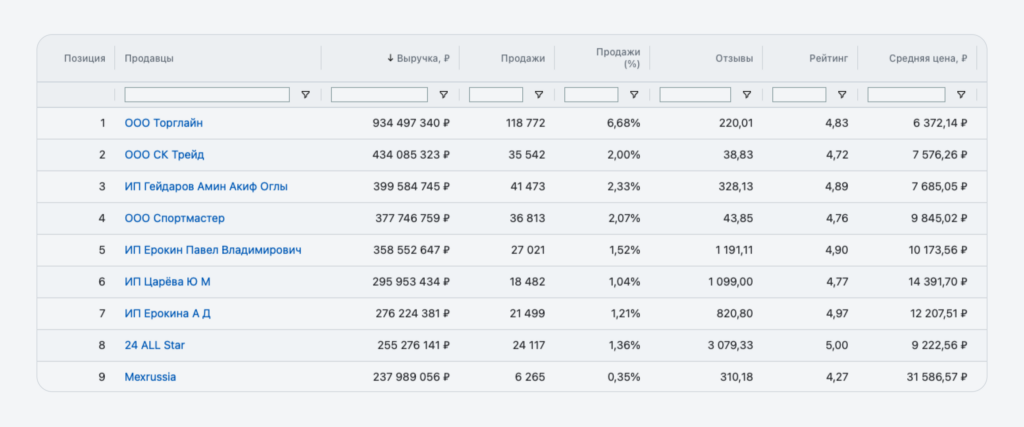
Task: Open seller ООО Спортмастер link
Action: pyautogui.click(x=174, y=218)
